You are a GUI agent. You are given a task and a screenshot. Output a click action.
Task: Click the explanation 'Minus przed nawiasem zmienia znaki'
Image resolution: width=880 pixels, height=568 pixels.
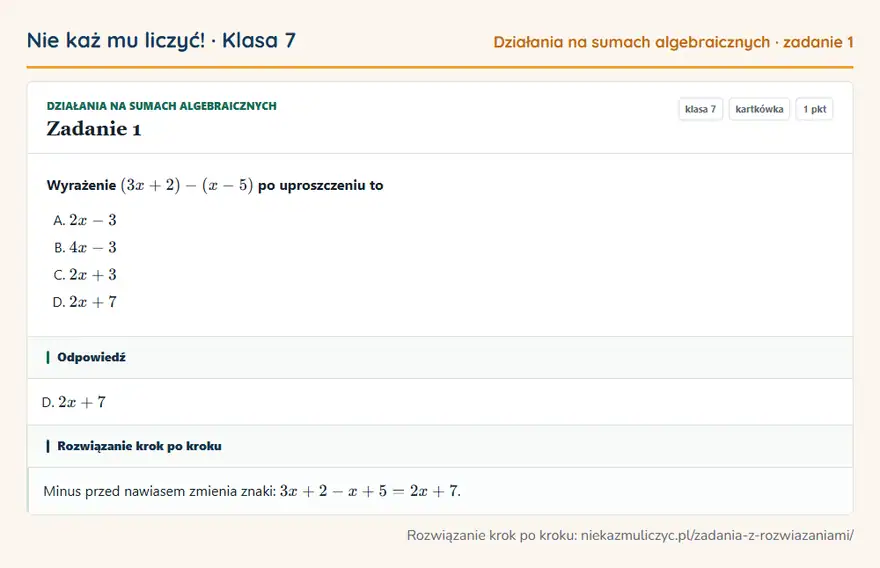coord(160,491)
